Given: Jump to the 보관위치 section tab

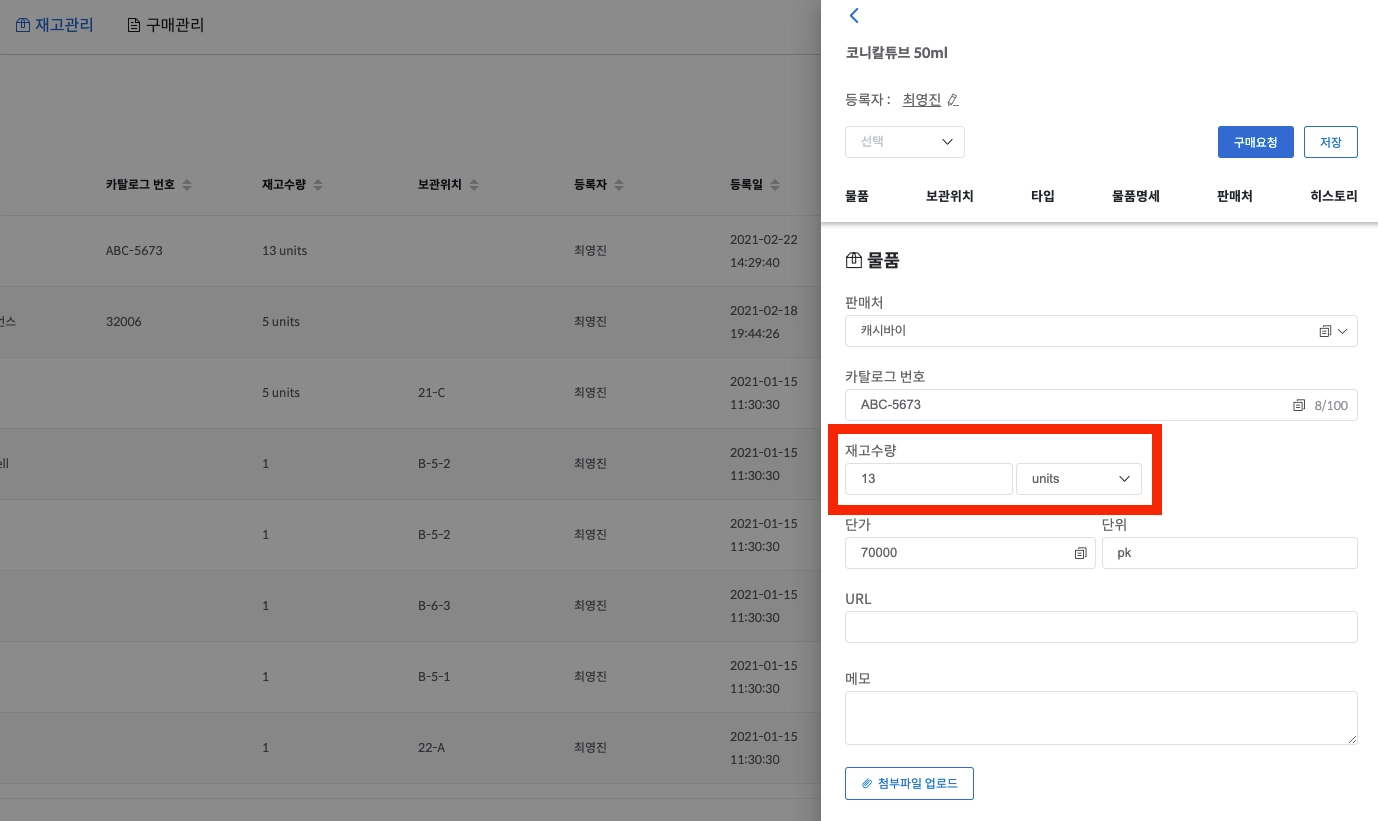Looking at the screenshot, I should click(x=950, y=196).
